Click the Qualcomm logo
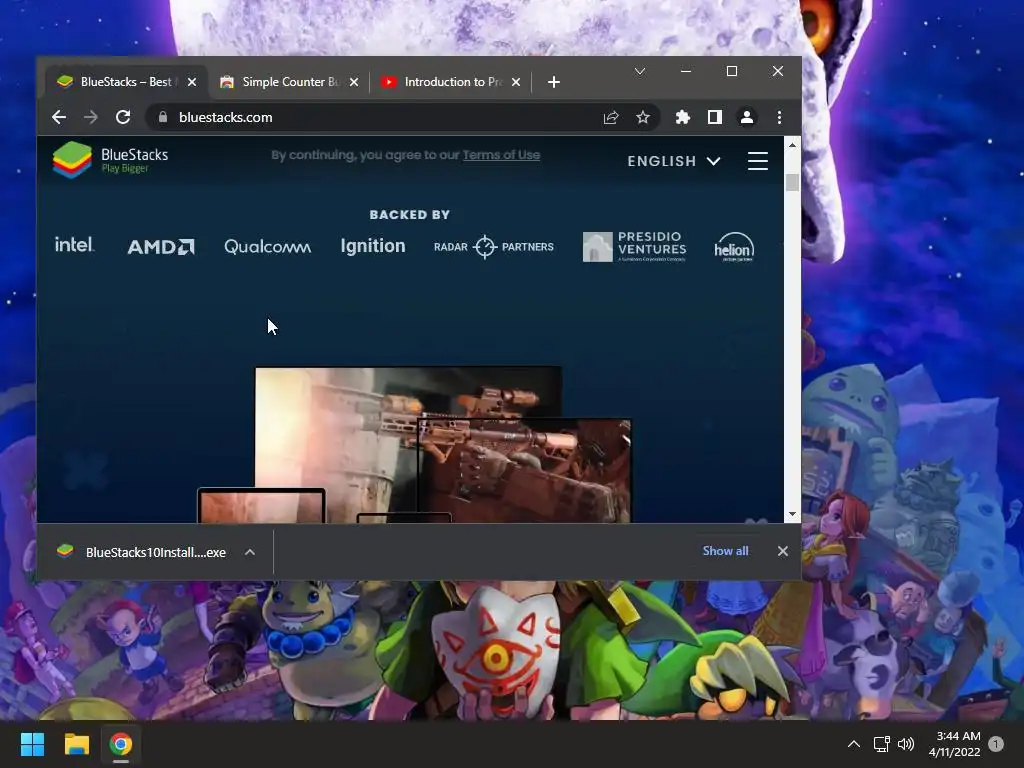 tap(268, 247)
